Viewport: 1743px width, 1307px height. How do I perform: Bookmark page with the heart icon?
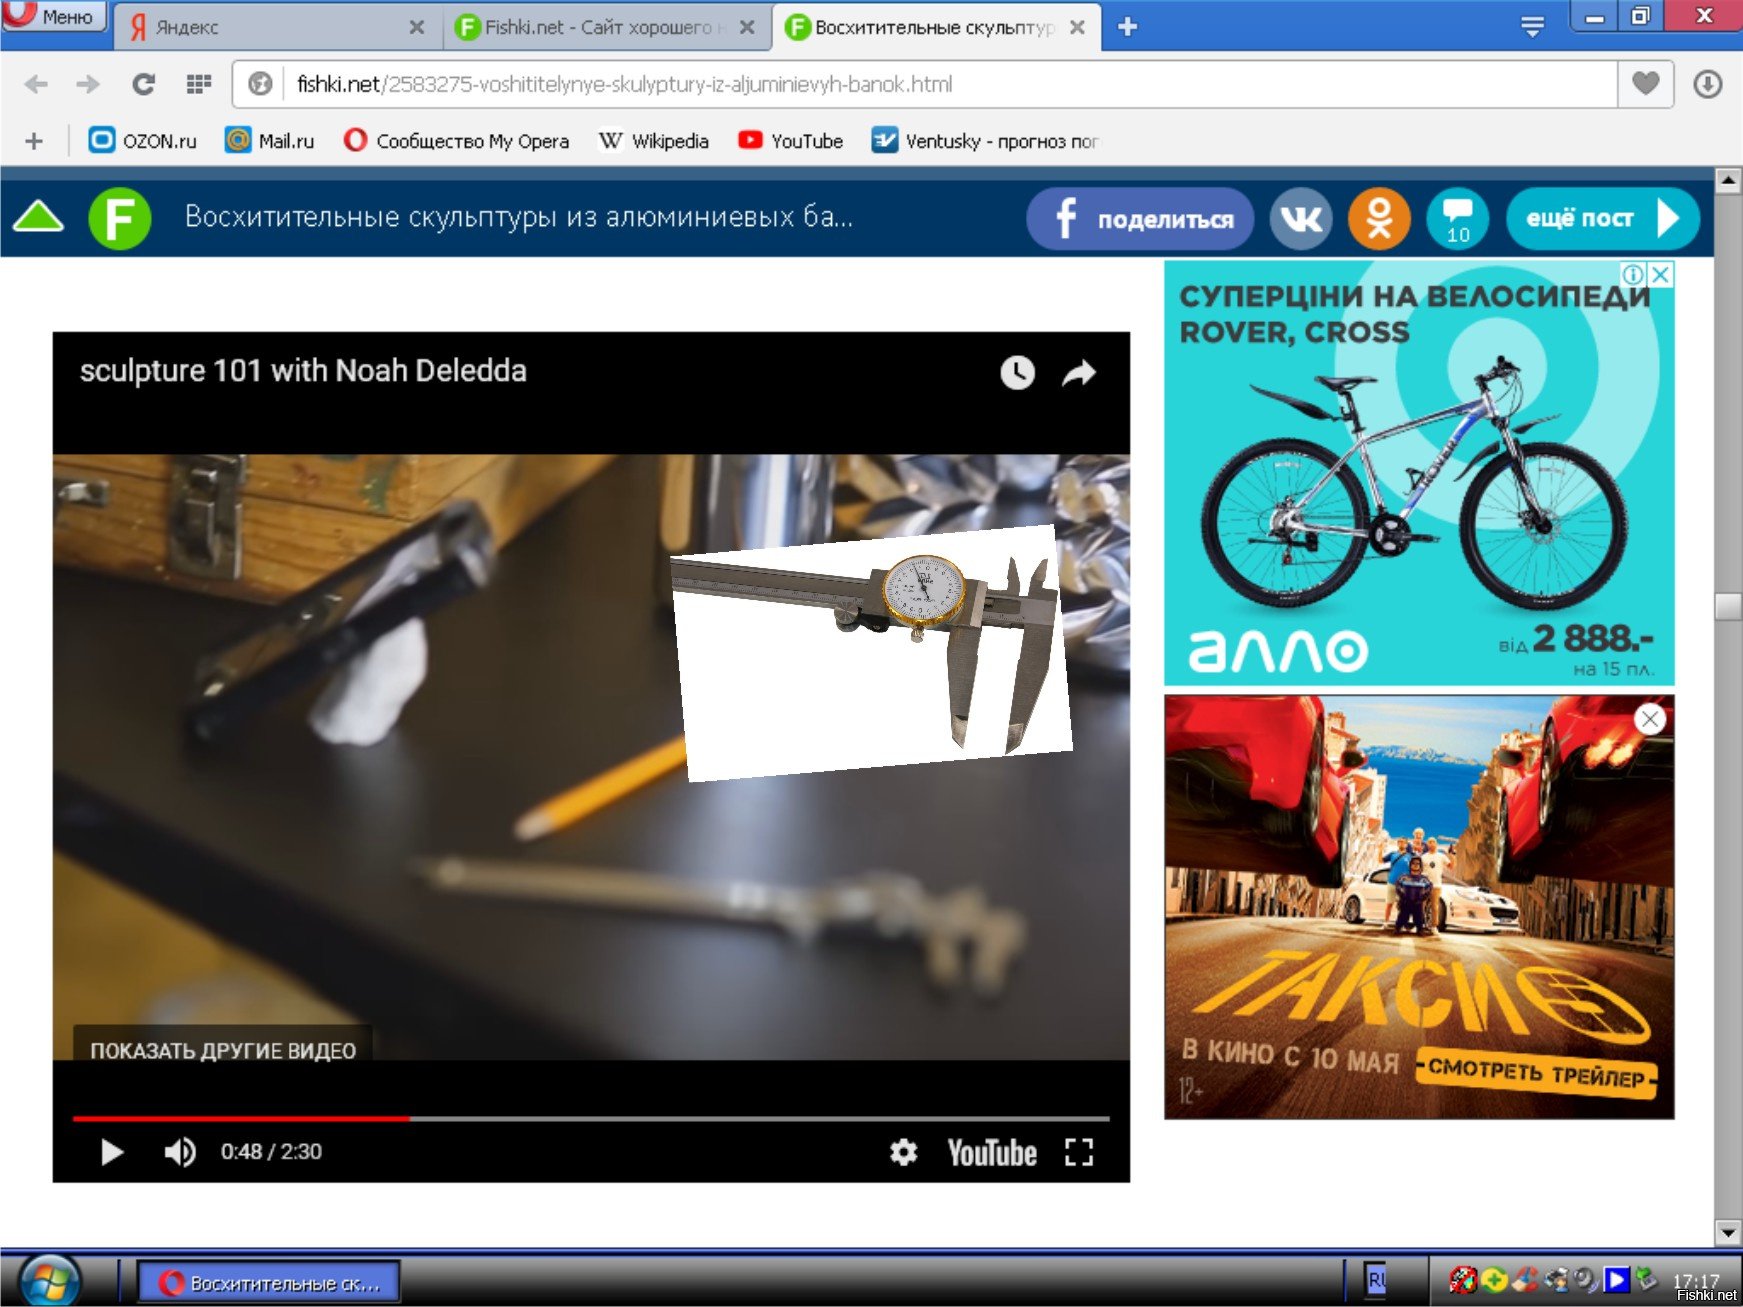coord(1645,84)
